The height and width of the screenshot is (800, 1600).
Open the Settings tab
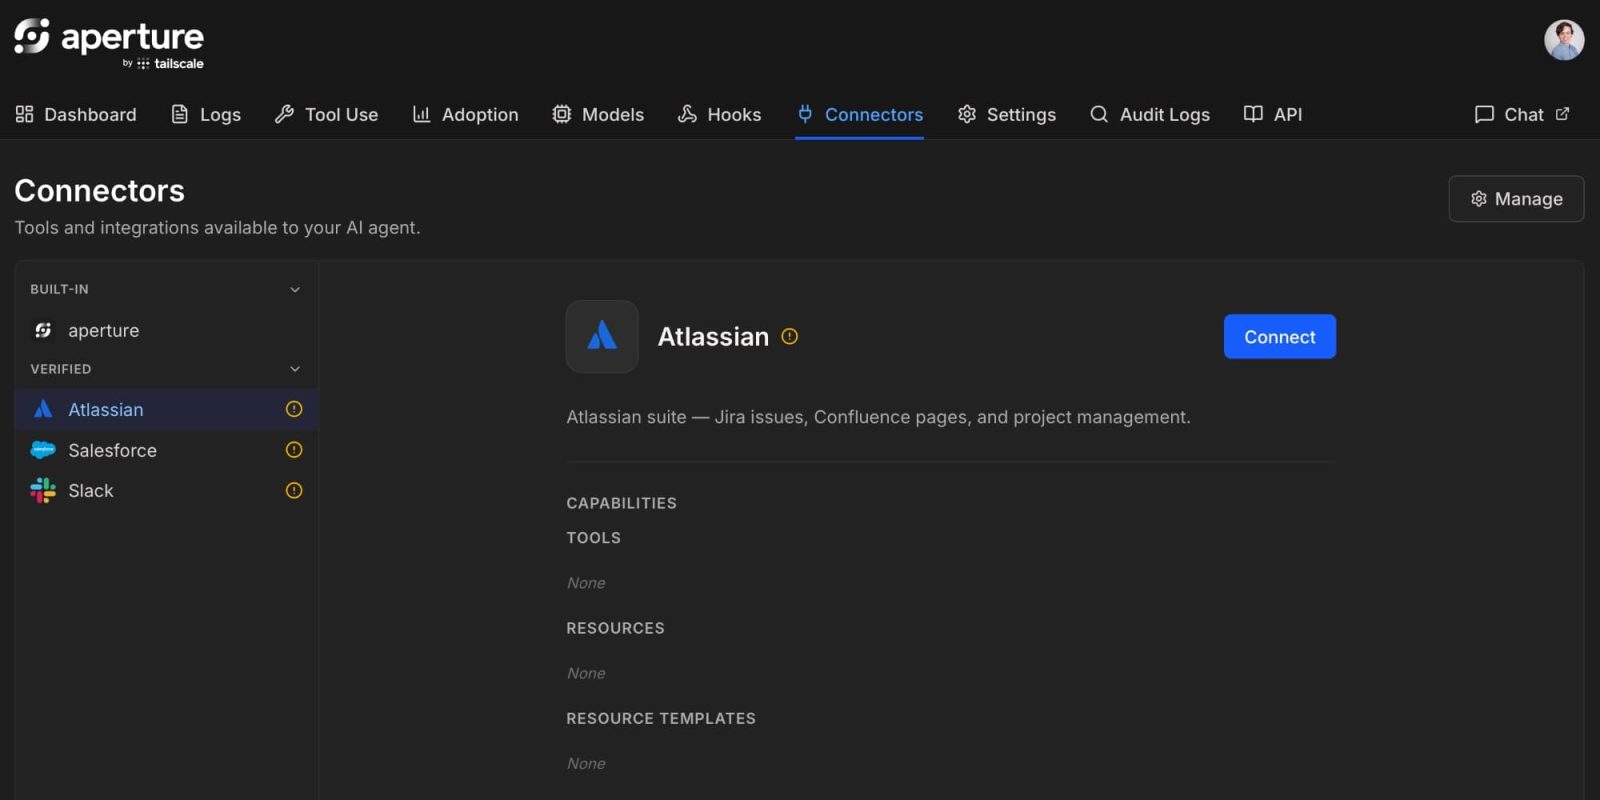[1007, 114]
